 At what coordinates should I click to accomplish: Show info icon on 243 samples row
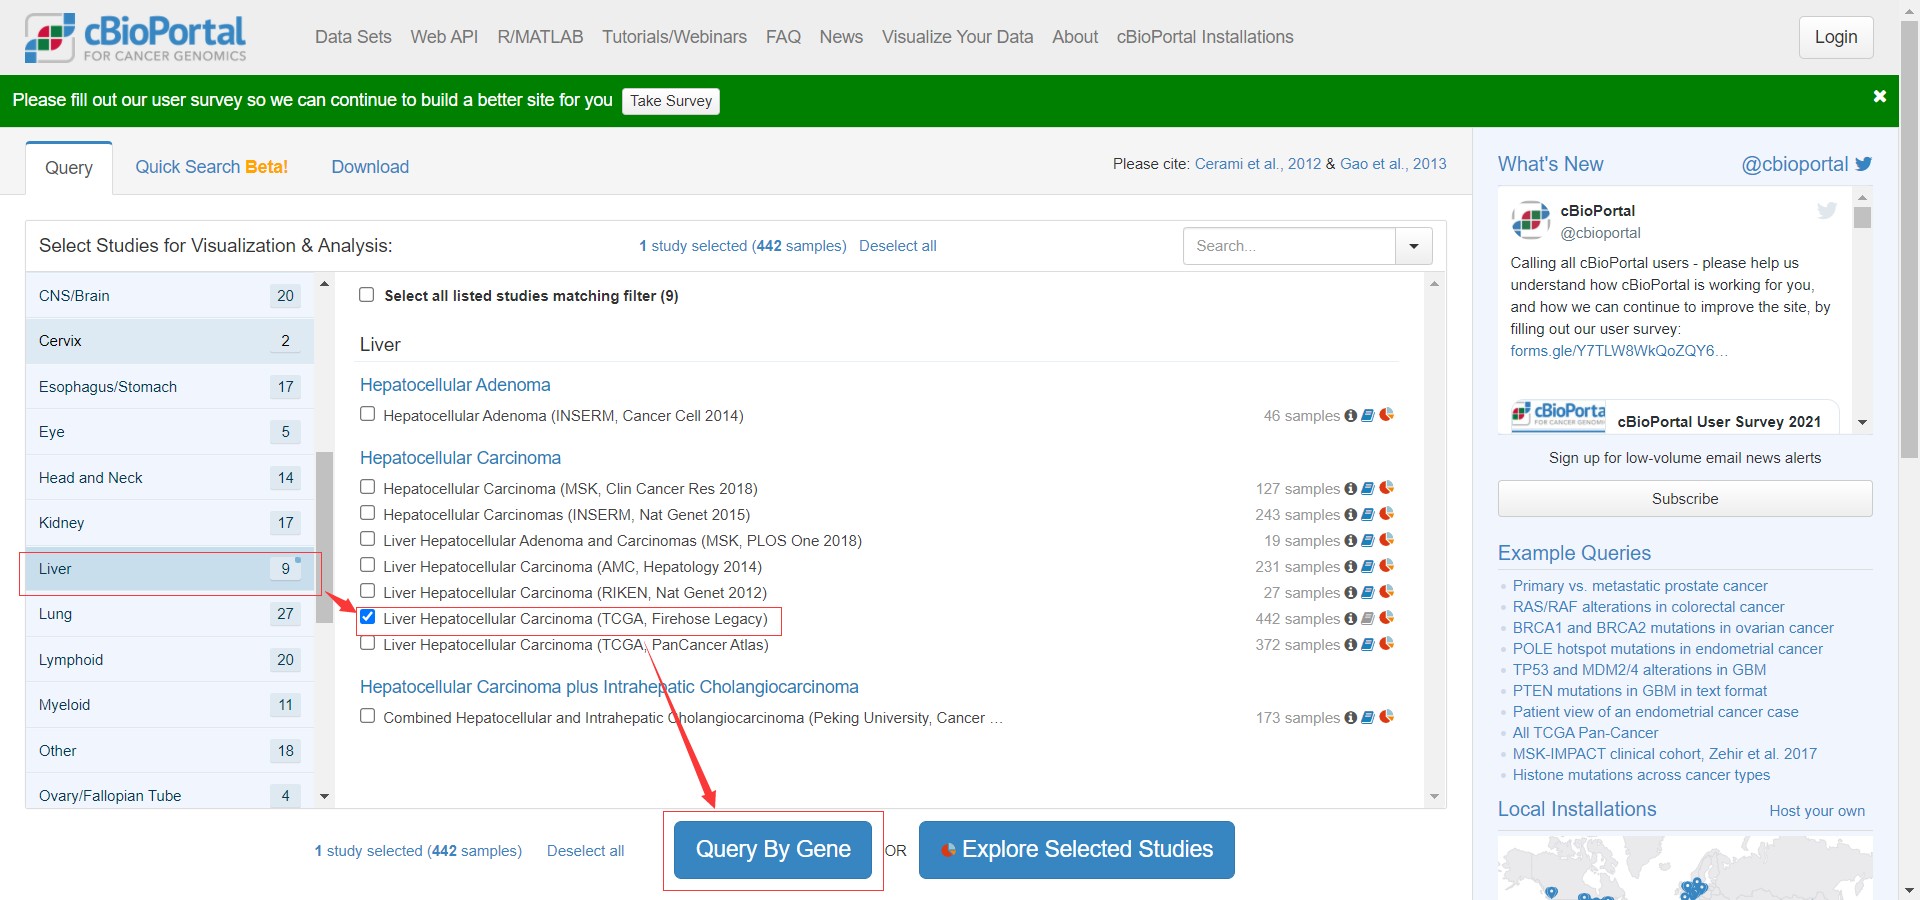coord(1351,515)
